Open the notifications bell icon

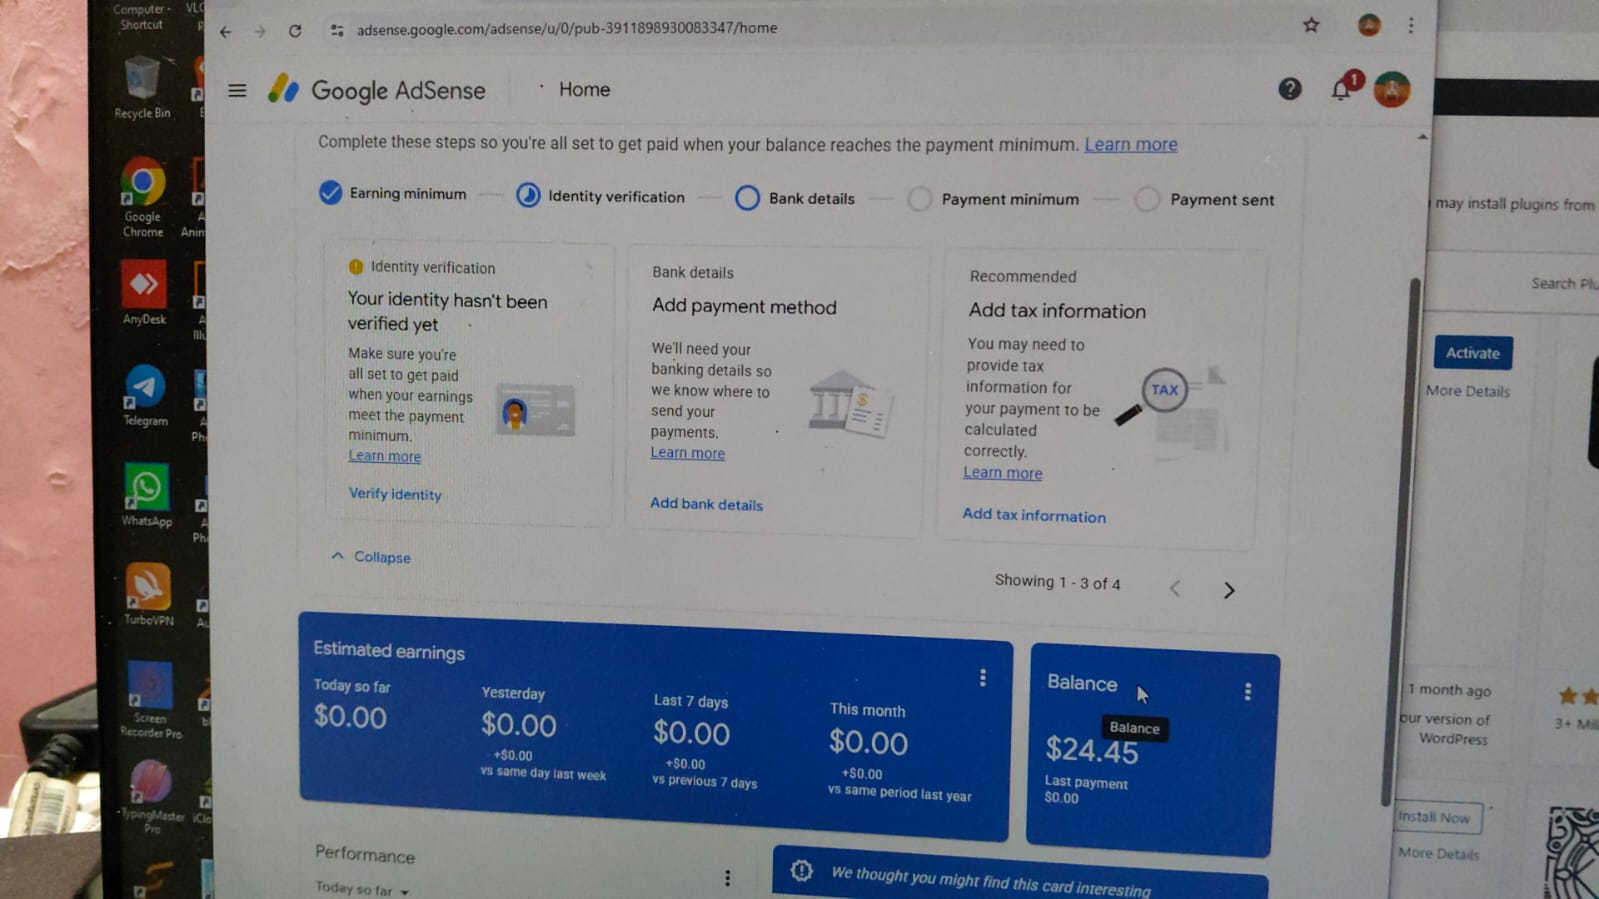pyautogui.click(x=1341, y=90)
